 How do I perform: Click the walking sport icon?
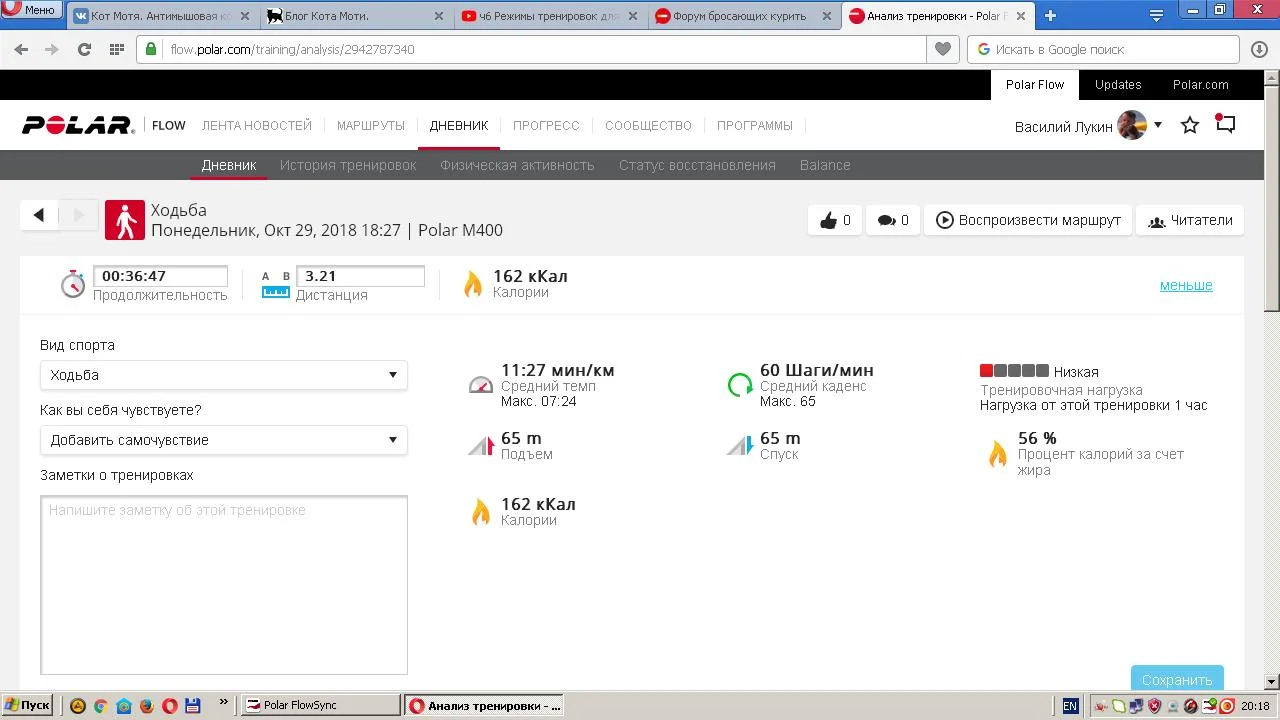[125, 220]
